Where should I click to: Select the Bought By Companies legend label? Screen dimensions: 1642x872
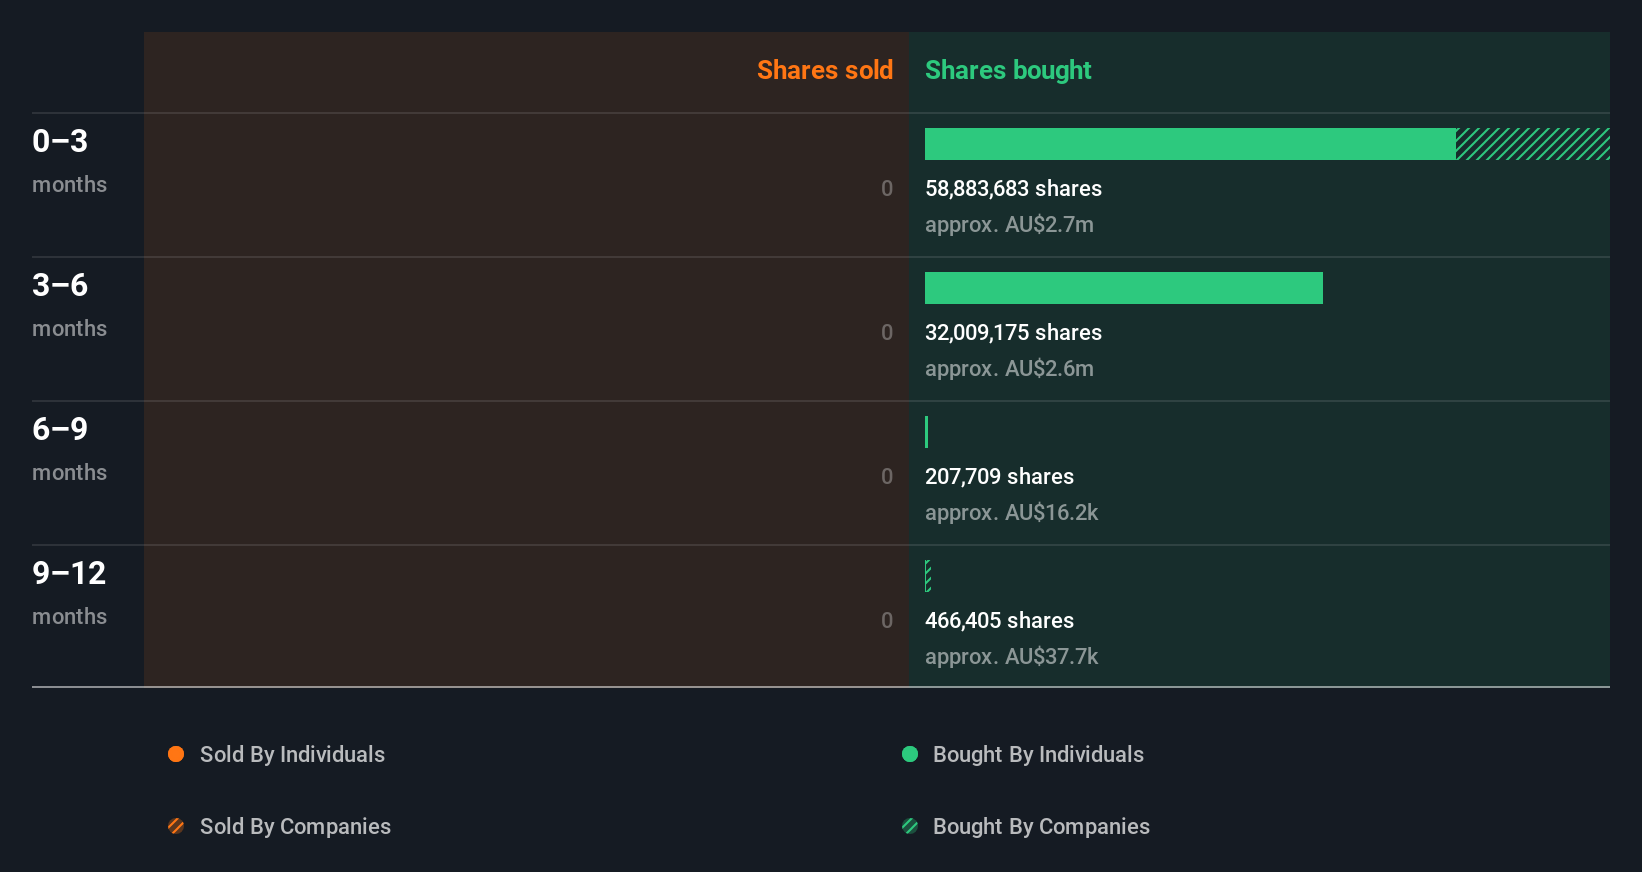click(1041, 826)
